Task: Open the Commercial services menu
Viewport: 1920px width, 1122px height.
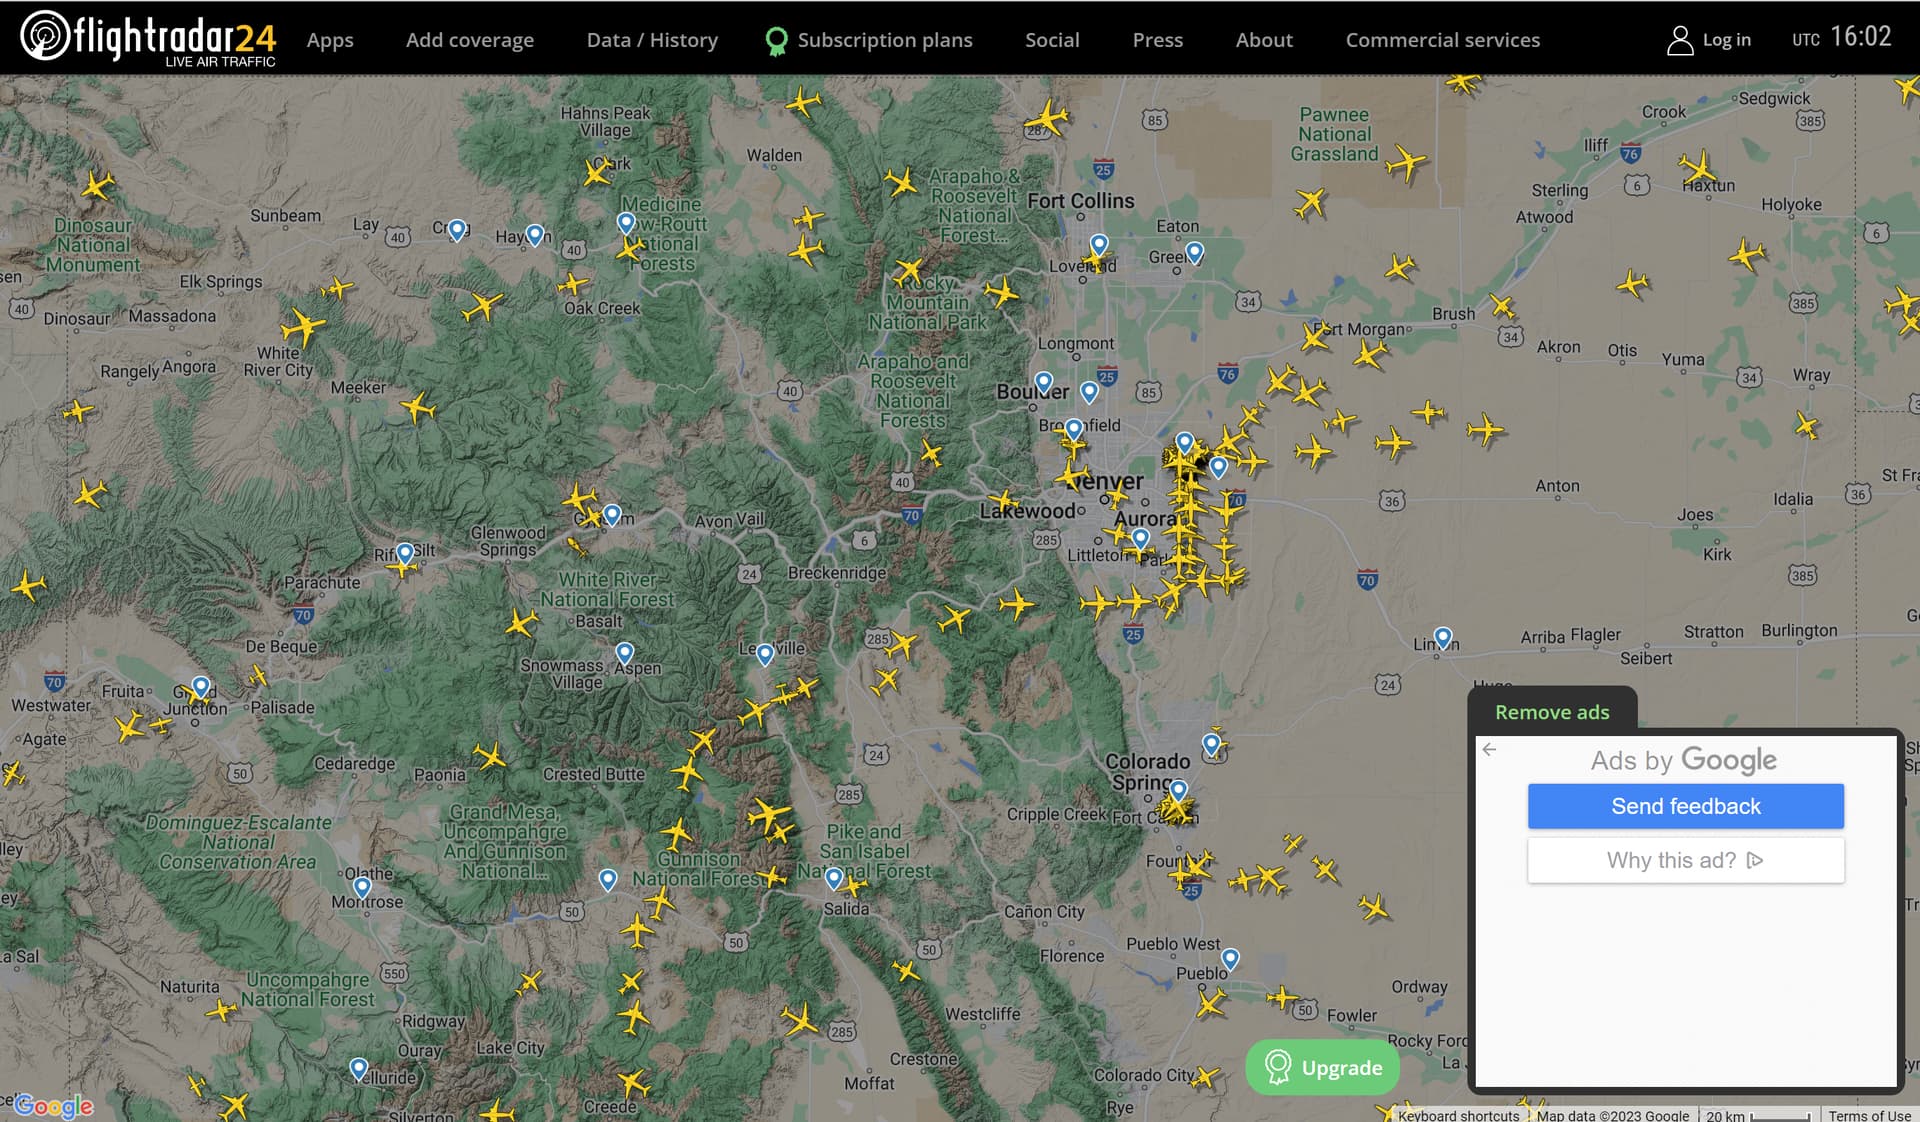Action: tap(1442, 40)
